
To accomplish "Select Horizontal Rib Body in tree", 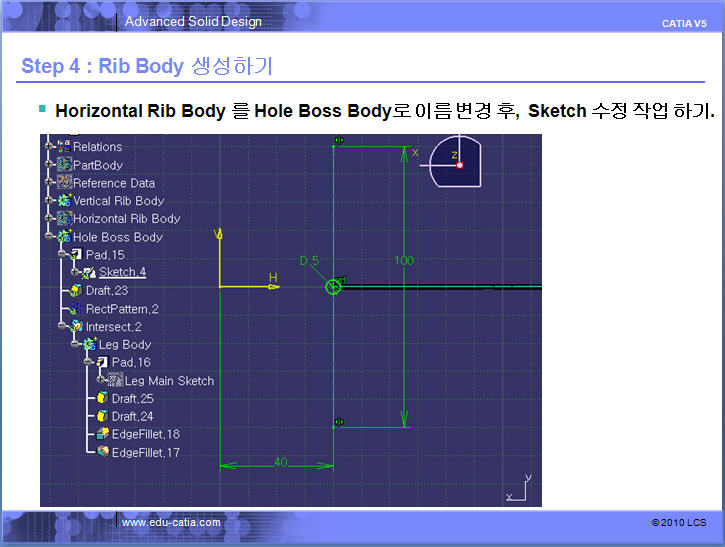I will [126, 219].
